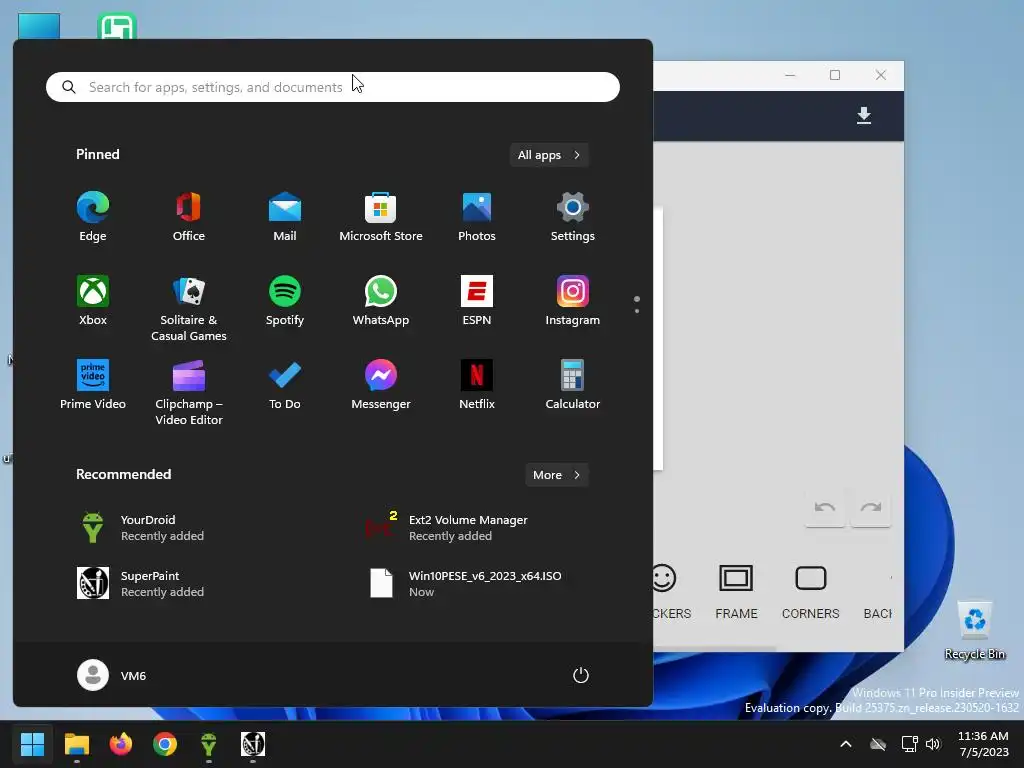
Task: Open Clipchamp – Video Editor
Action: [189, 392]
